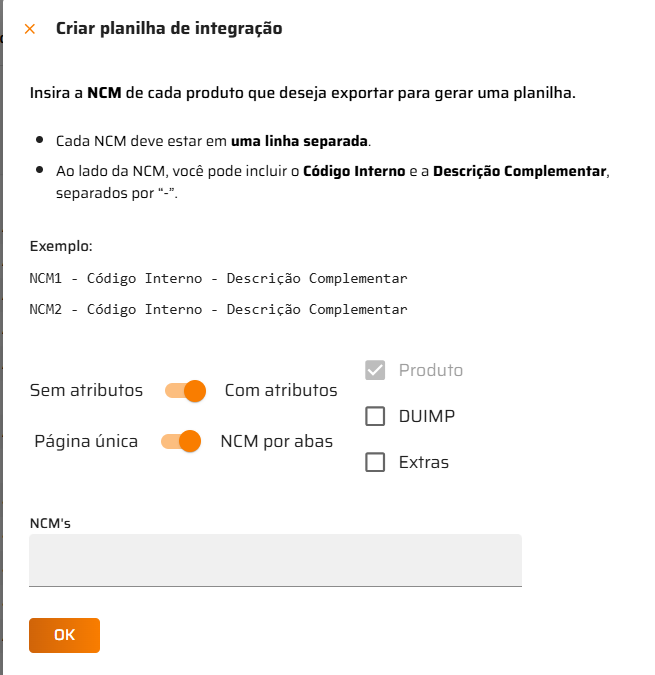Toggle the Sem atributos / Com atributos switch
The width and height of the screenshot is (655, 675).
[186, 390]
